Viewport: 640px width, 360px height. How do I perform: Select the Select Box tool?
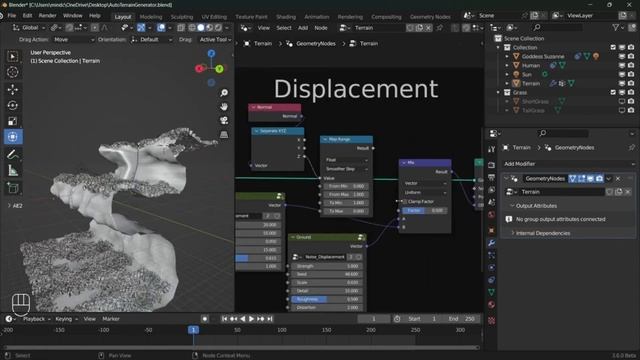(x=13, y=56)
